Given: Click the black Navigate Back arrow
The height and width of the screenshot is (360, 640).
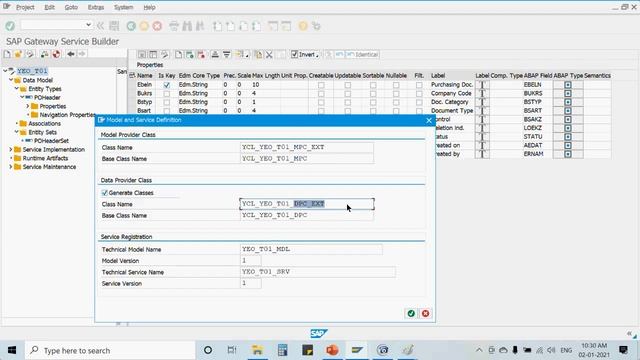Looking at the screenshot, I should click(71, 54).
